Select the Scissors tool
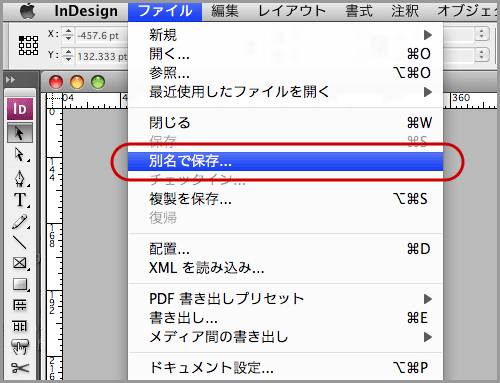Screen dimensions: 500x383 coord(20,368)
